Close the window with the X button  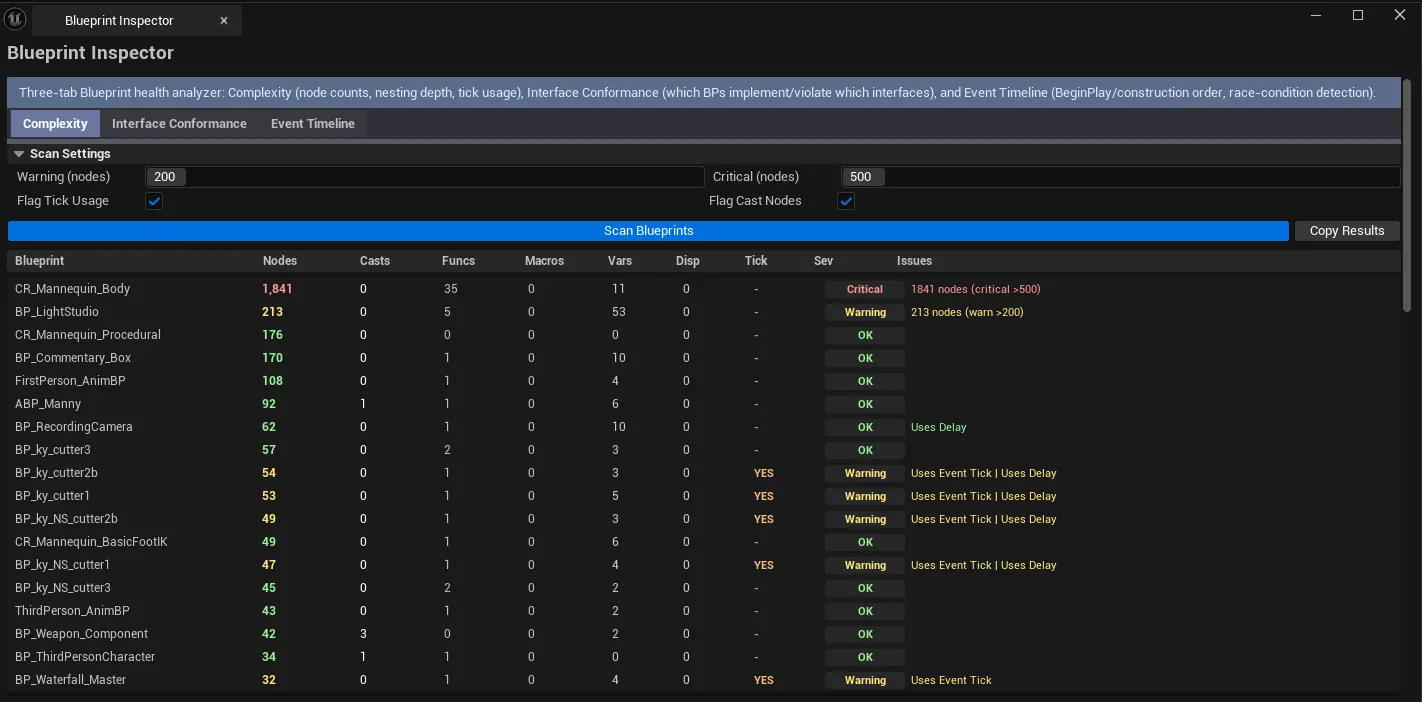click(1401, 15)
